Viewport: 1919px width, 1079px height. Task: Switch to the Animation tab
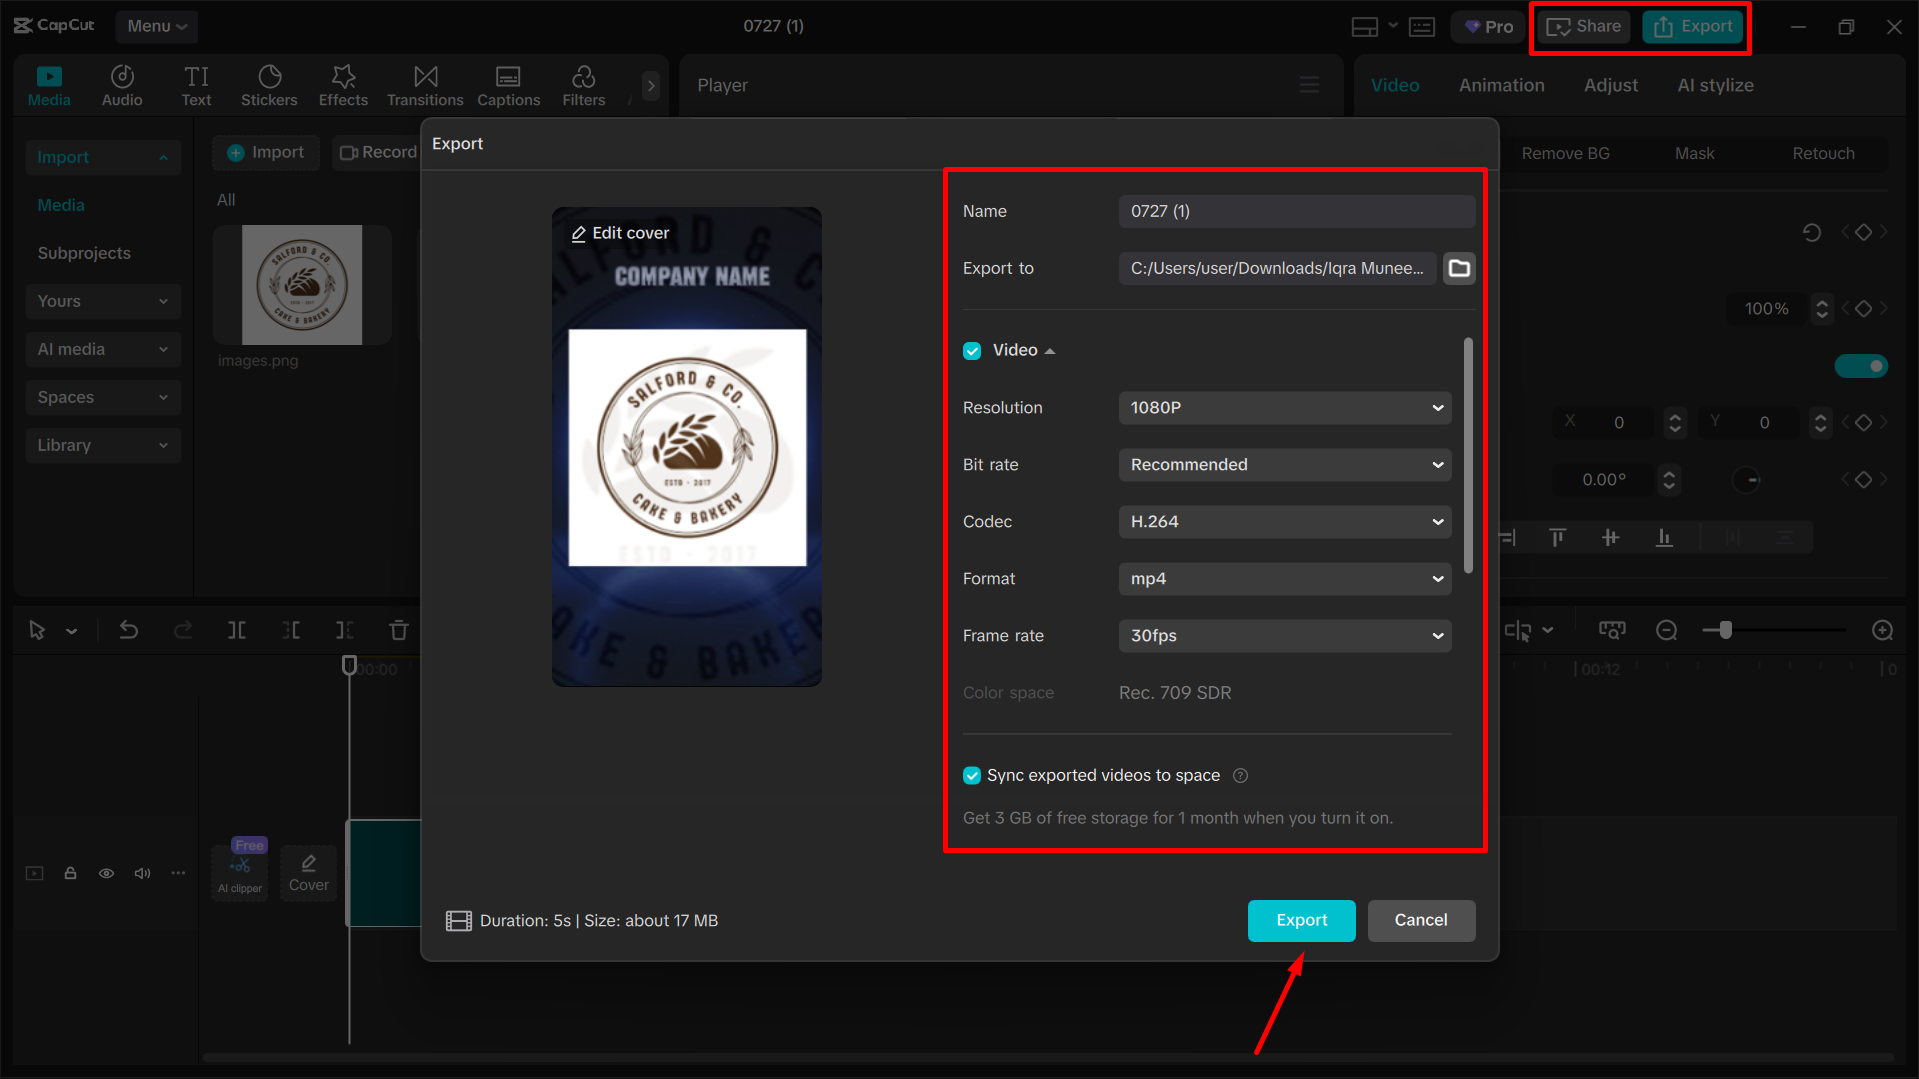click(1501, 86)
